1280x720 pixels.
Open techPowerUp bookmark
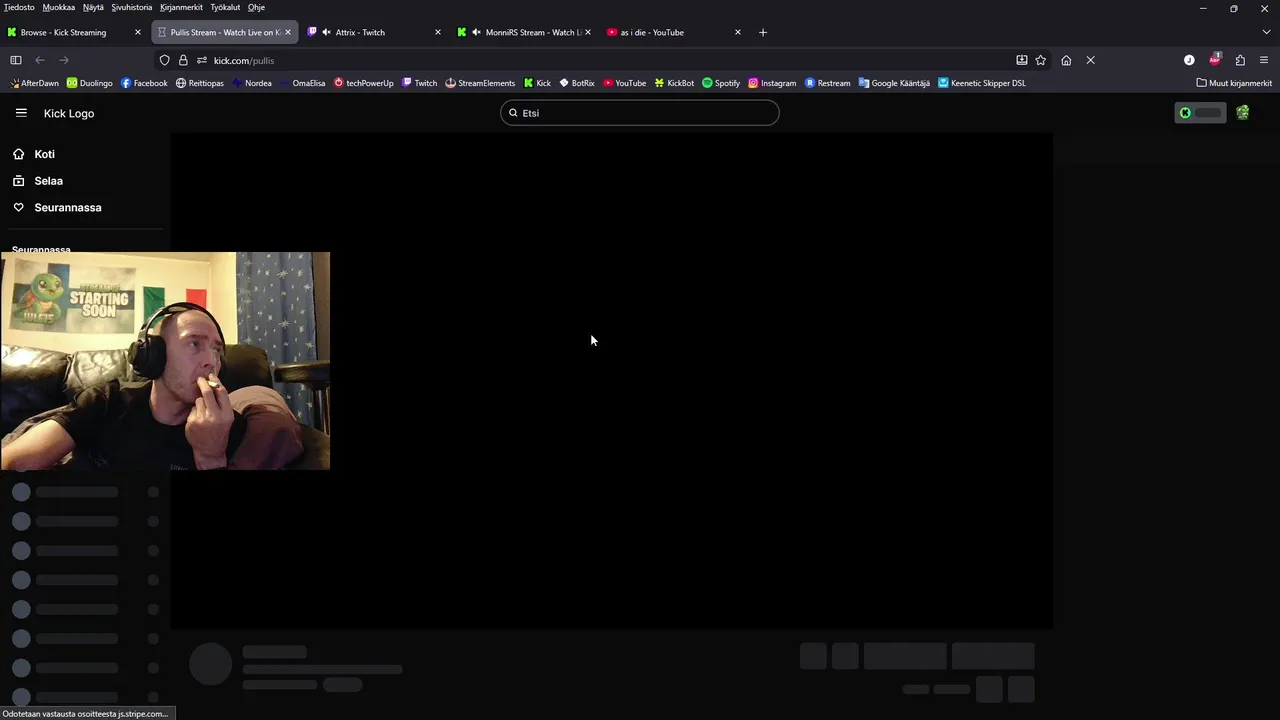(364, 83)
